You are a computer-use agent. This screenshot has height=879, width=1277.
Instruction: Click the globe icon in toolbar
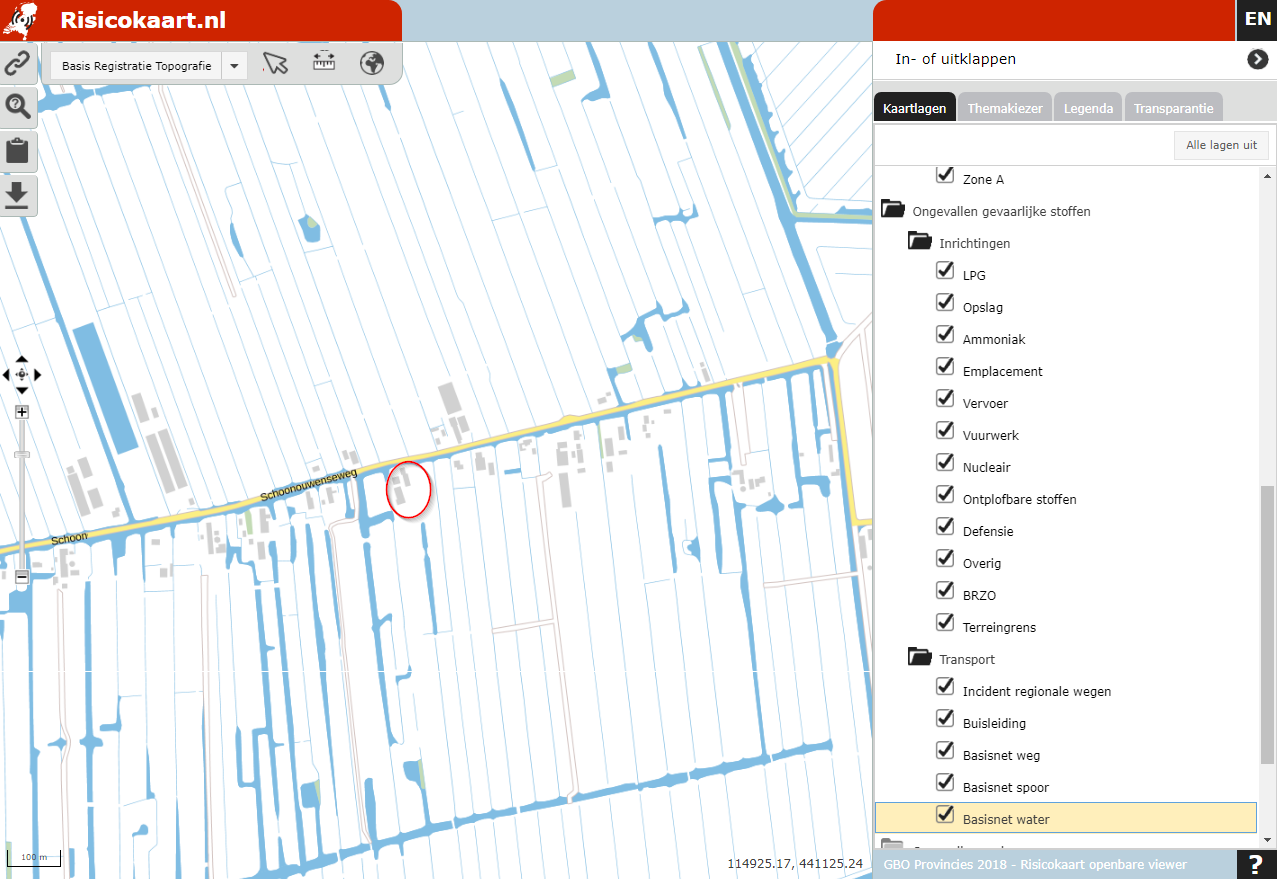click(x=373, y=64)
